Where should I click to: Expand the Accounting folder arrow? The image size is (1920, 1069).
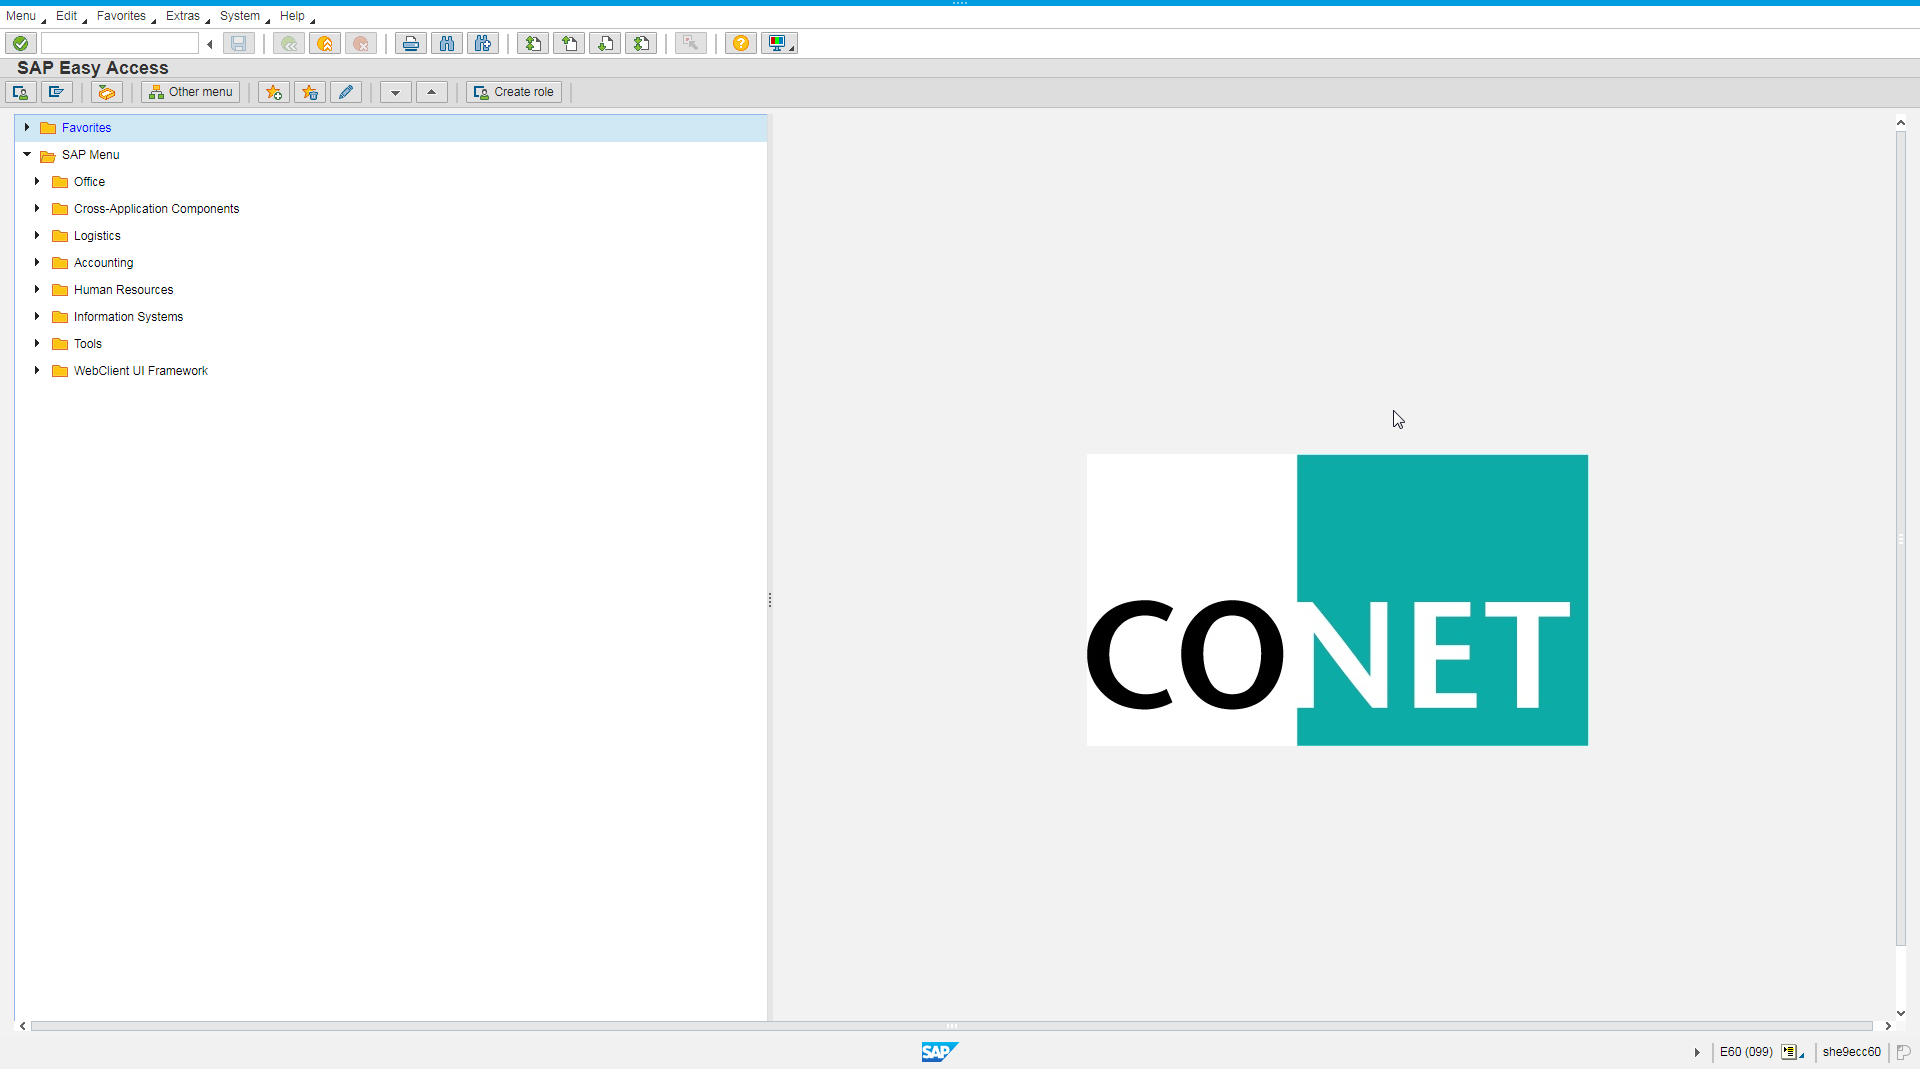tap(37, 263)
